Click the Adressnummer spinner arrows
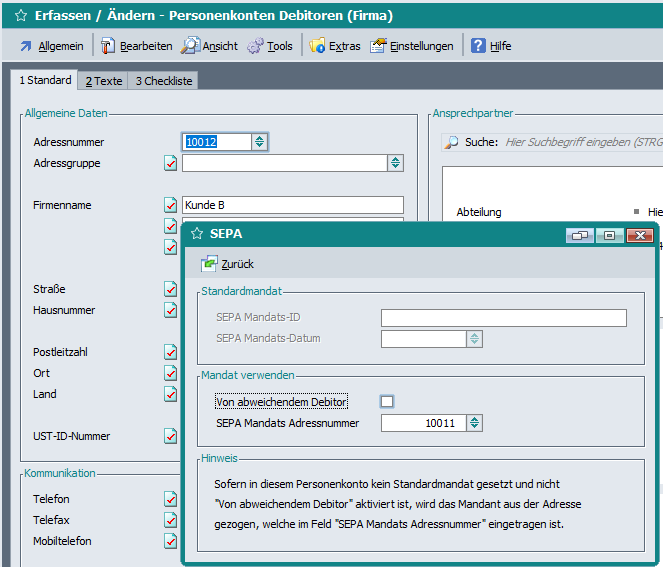This screenshot has height=567, width=663. coord(259,142)
